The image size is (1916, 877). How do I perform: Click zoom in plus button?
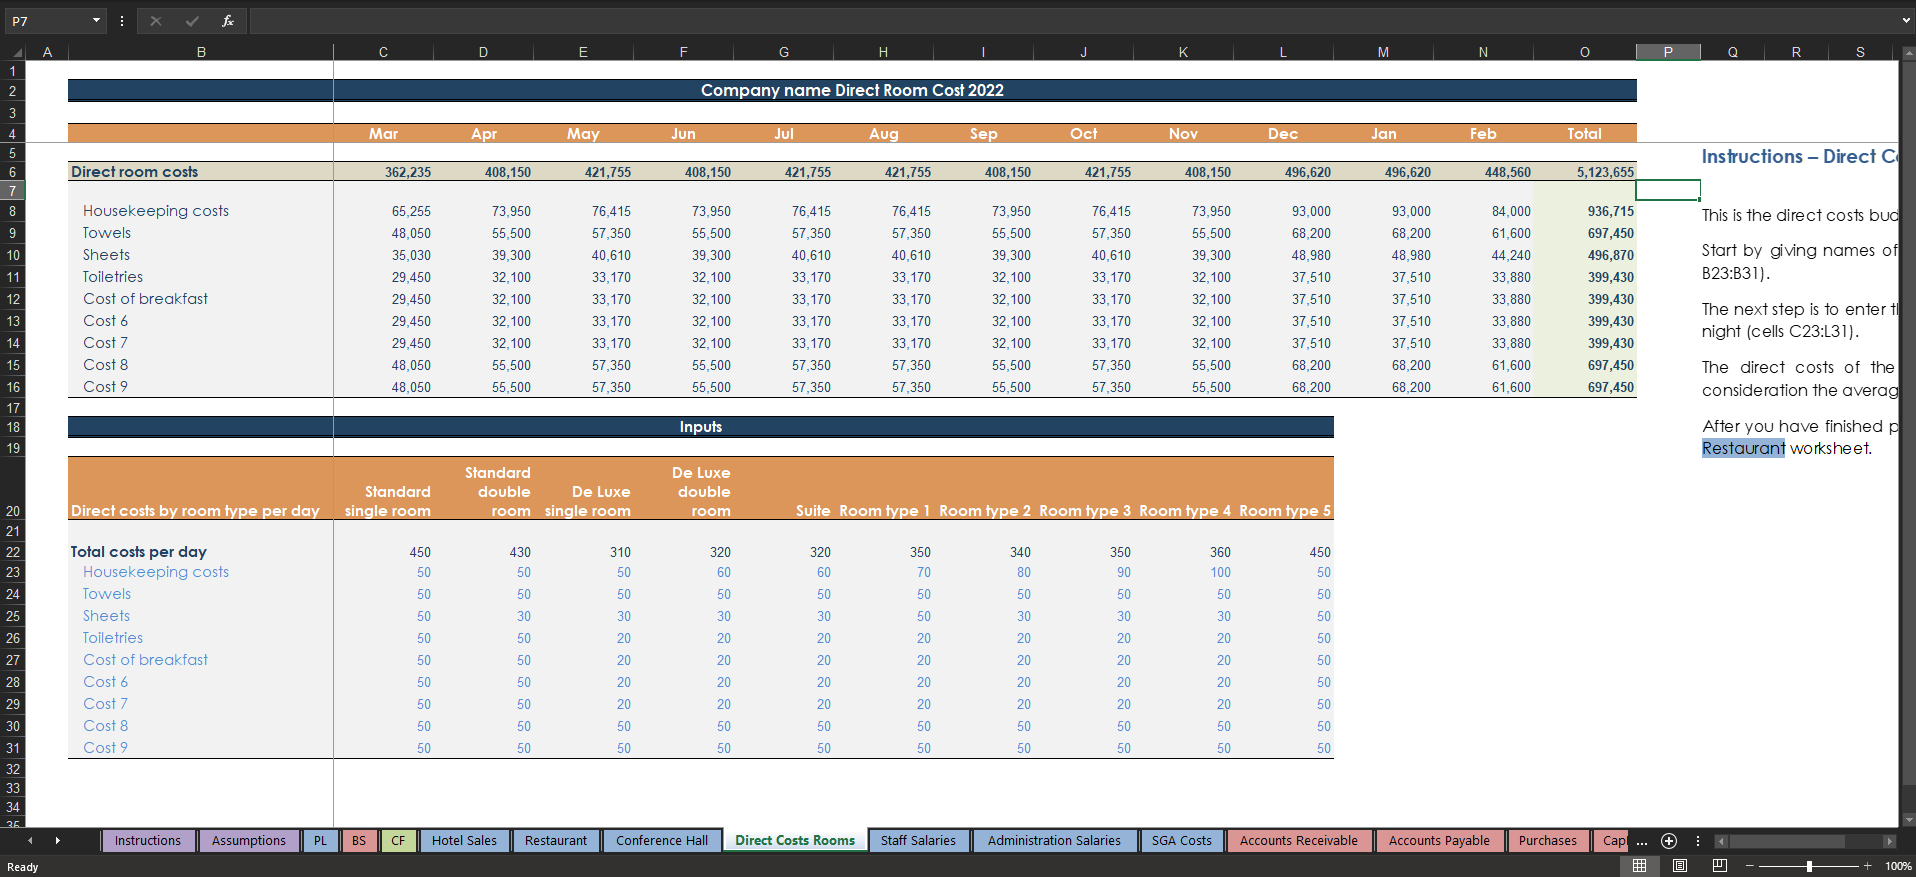point(1867,866)
